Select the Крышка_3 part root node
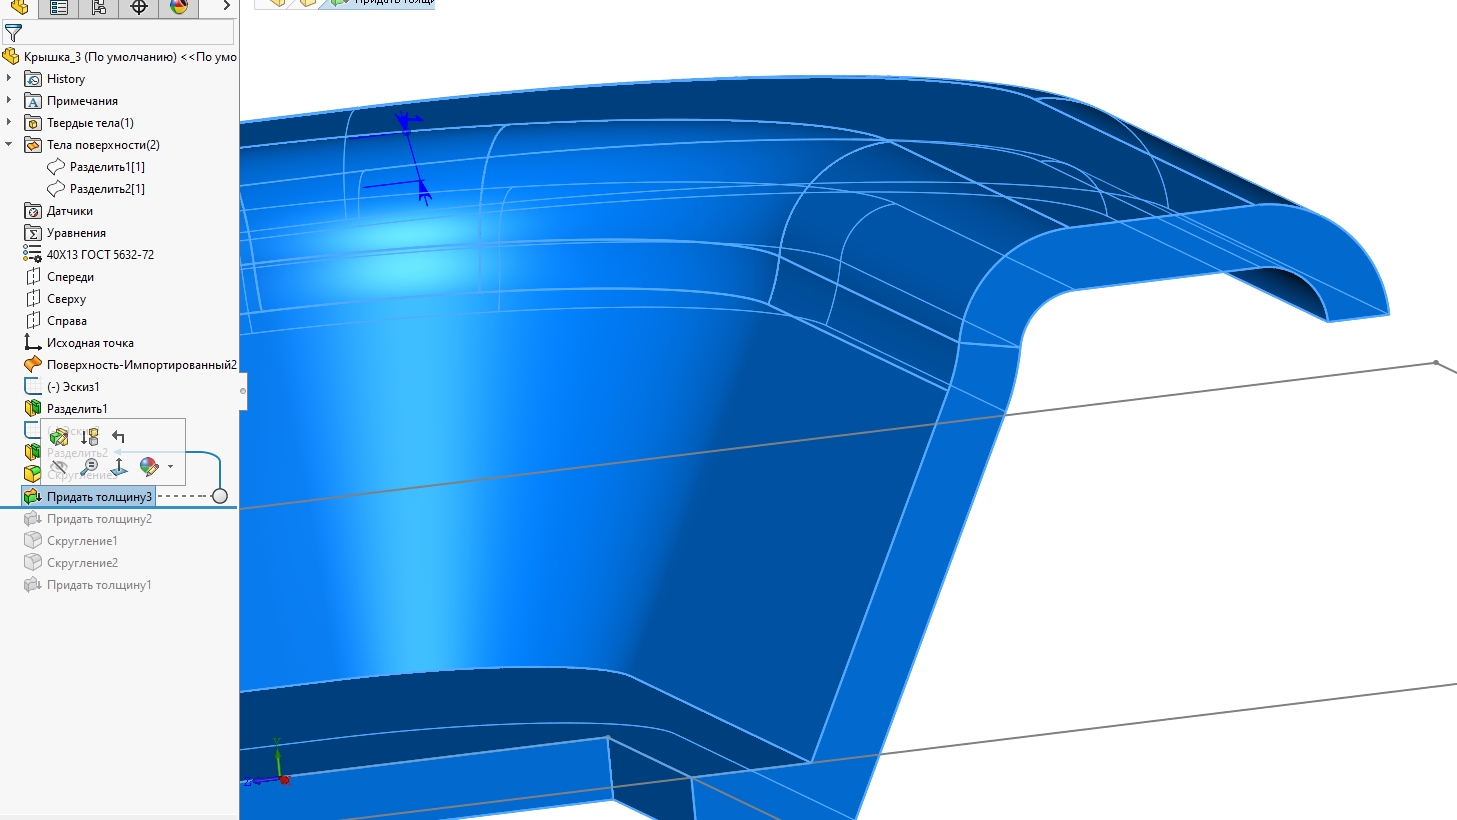This screenshot has width=1457, height=820. [120, 57]
